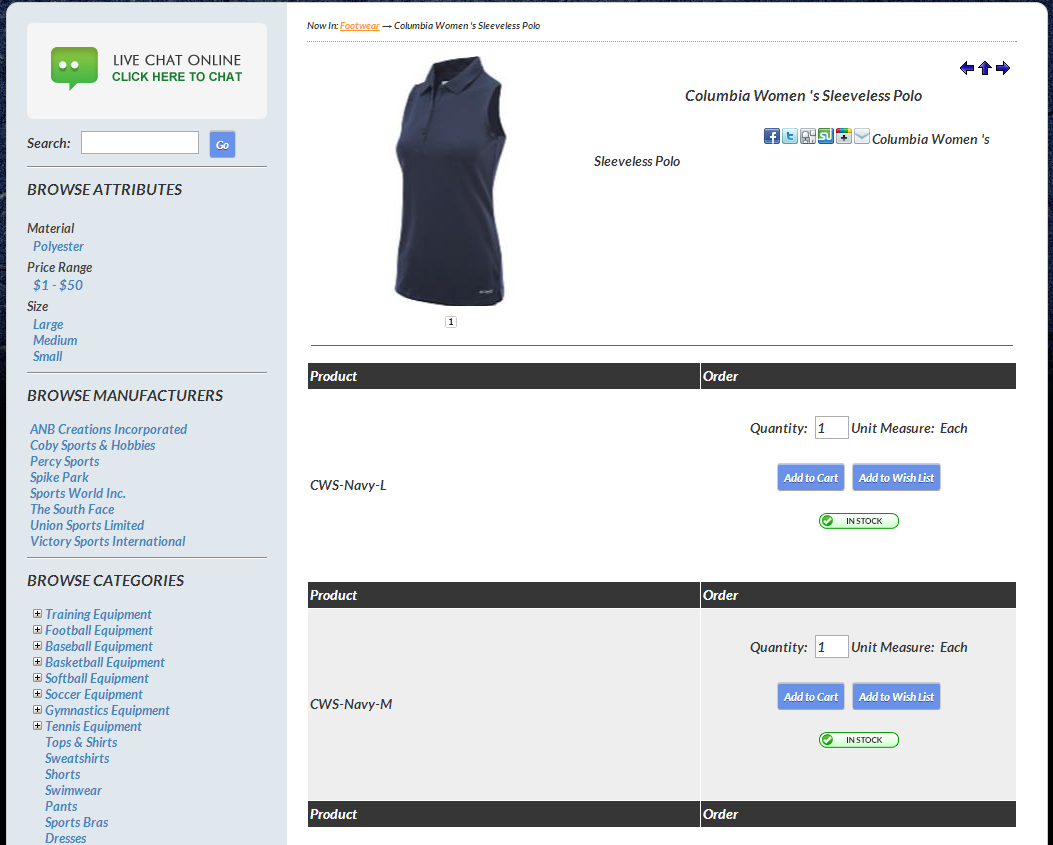Open Football Equipment category link
This screenshot has width=1053, height=845.
click(99, 631)
